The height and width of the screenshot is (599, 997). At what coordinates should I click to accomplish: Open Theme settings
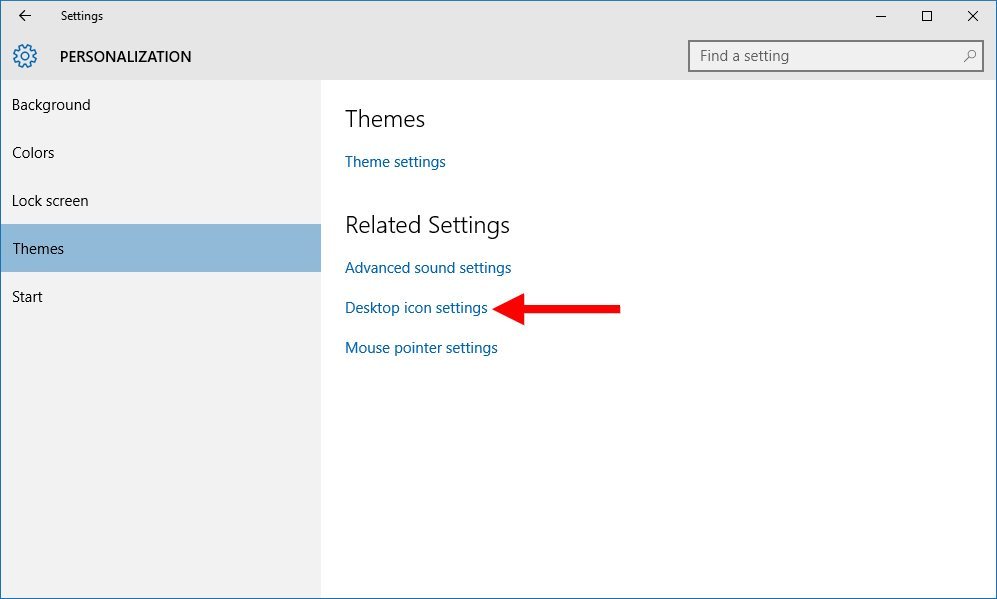(395, 161)
